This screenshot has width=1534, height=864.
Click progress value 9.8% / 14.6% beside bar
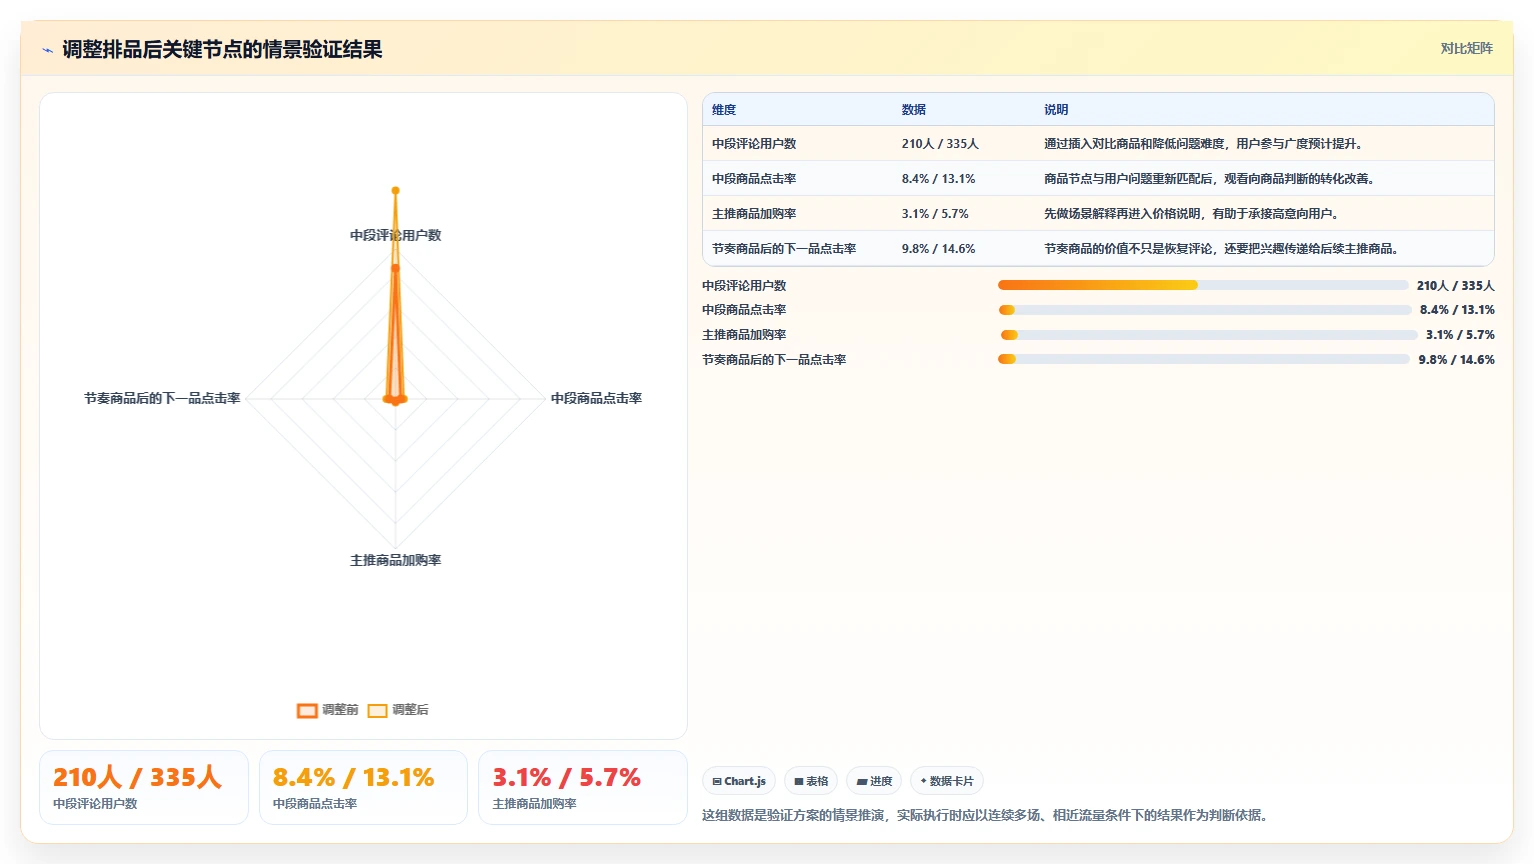click(x=1456, y=359)
